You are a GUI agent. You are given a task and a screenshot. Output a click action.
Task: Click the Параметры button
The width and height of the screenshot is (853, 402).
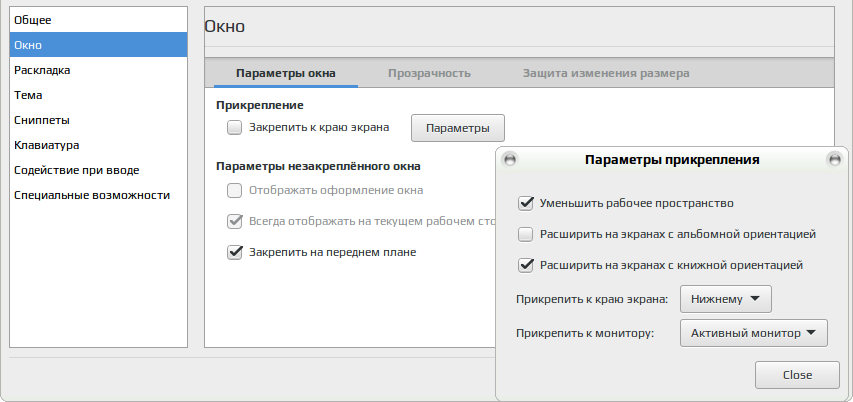(x=458, y=128)
